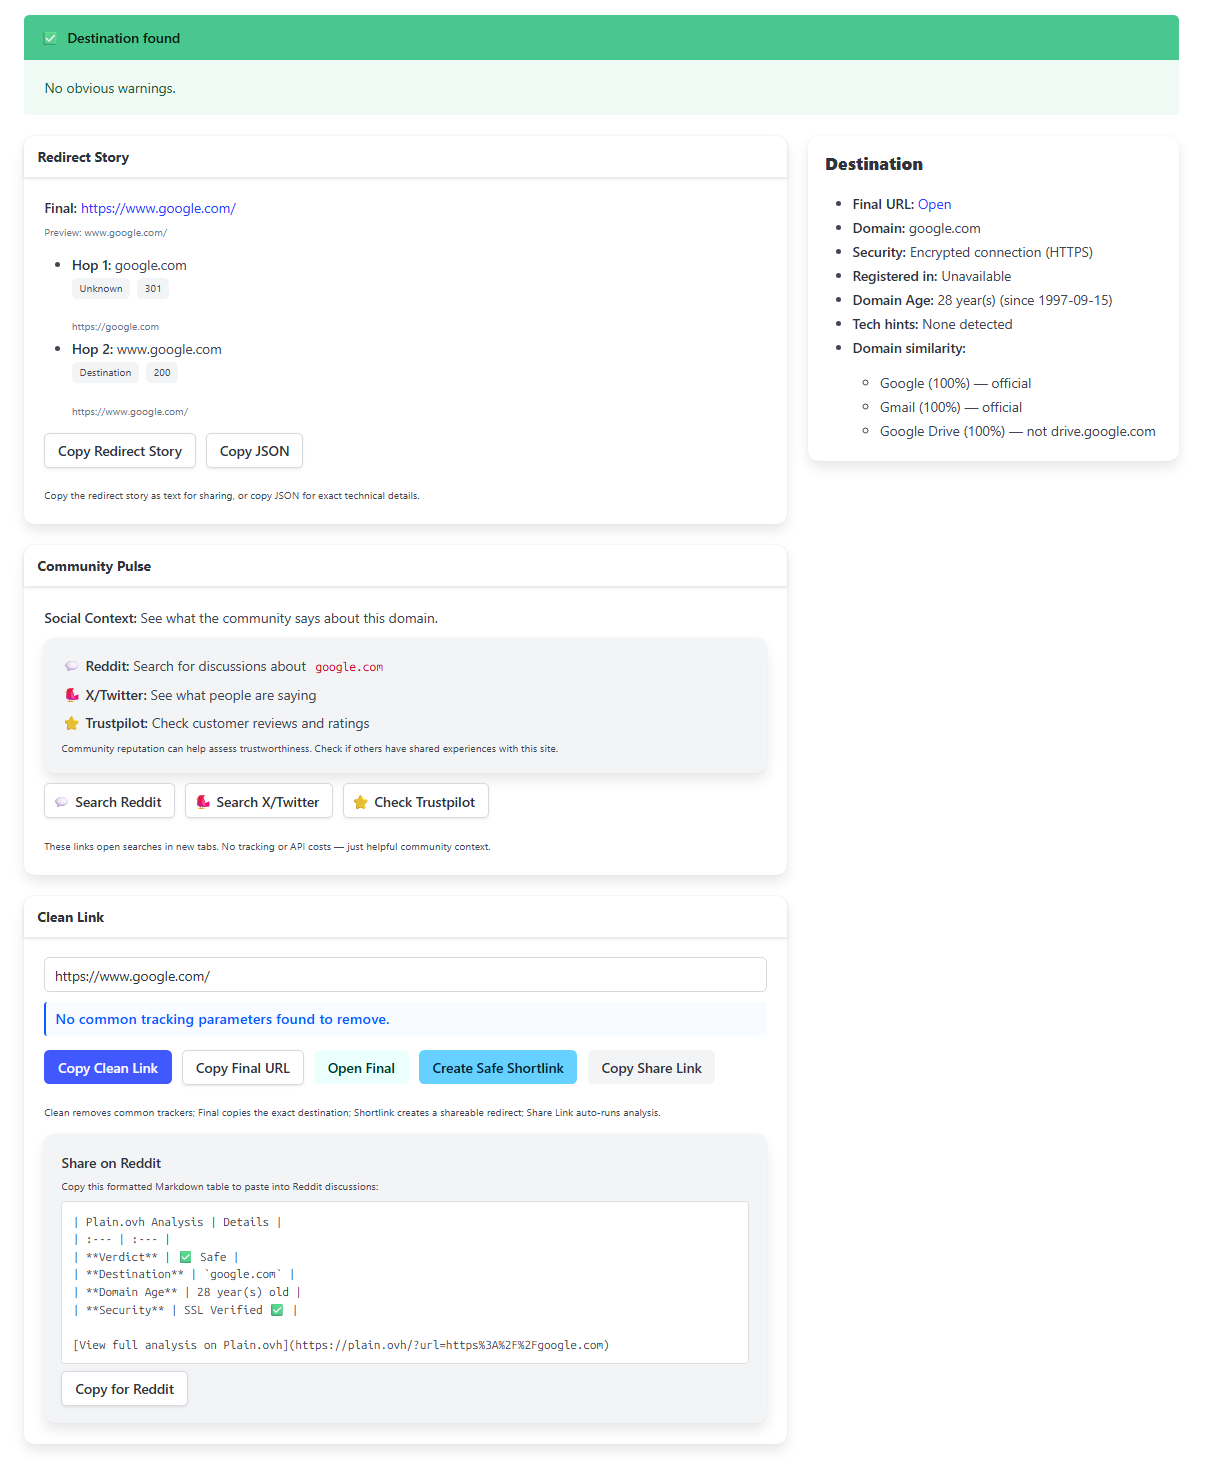The image size is (1218, 1472).
Task: Click the Reddit speech bubble icon
Action: pyautogui.click(x=71, y=665)
